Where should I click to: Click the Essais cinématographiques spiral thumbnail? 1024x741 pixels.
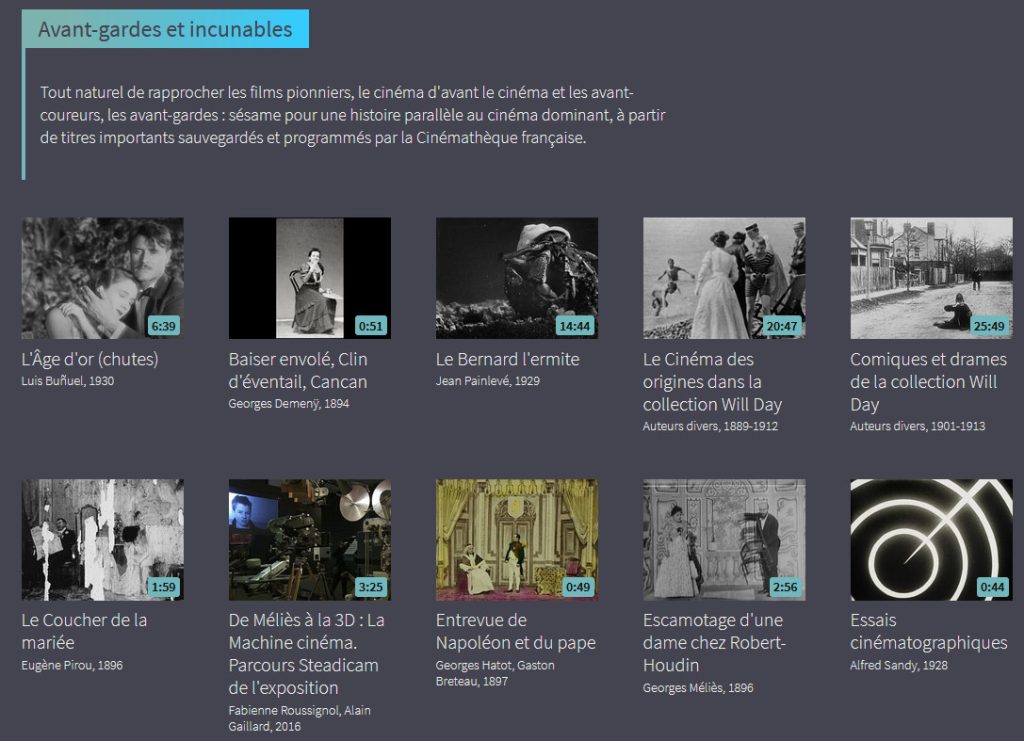(930, 539)
